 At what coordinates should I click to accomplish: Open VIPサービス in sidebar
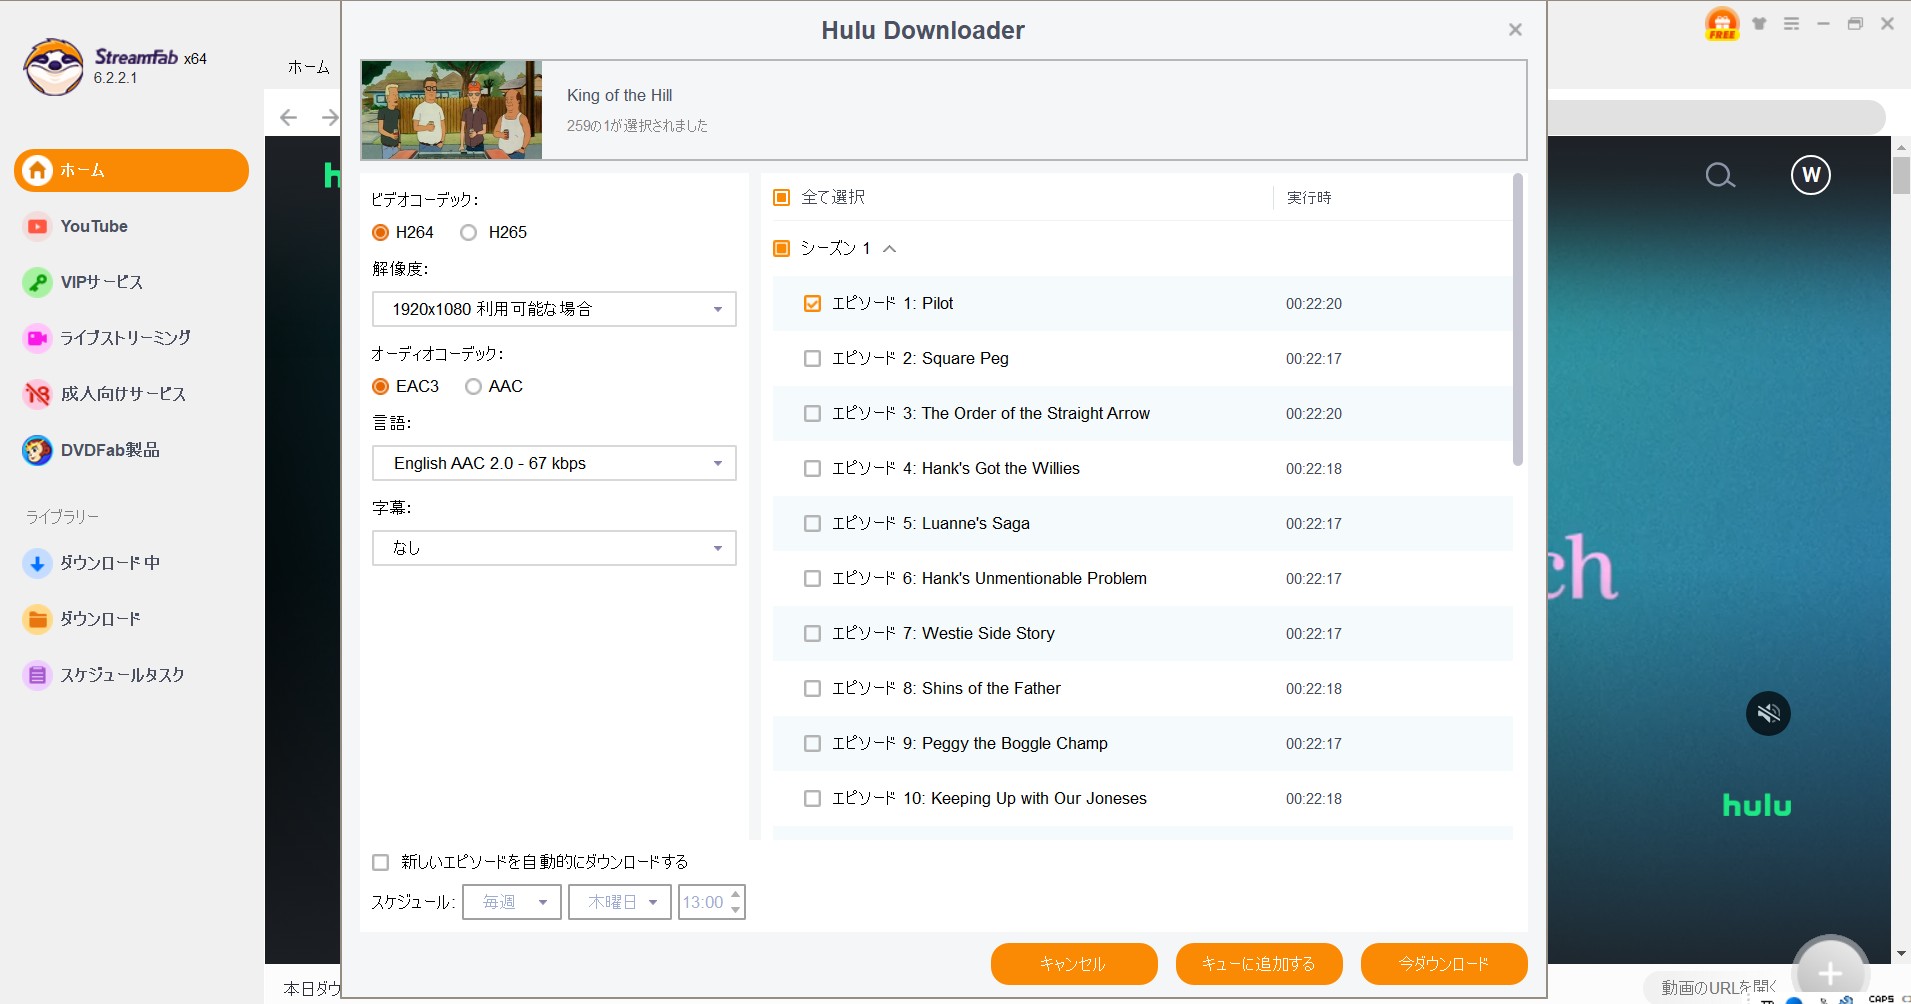click(102, 283)
